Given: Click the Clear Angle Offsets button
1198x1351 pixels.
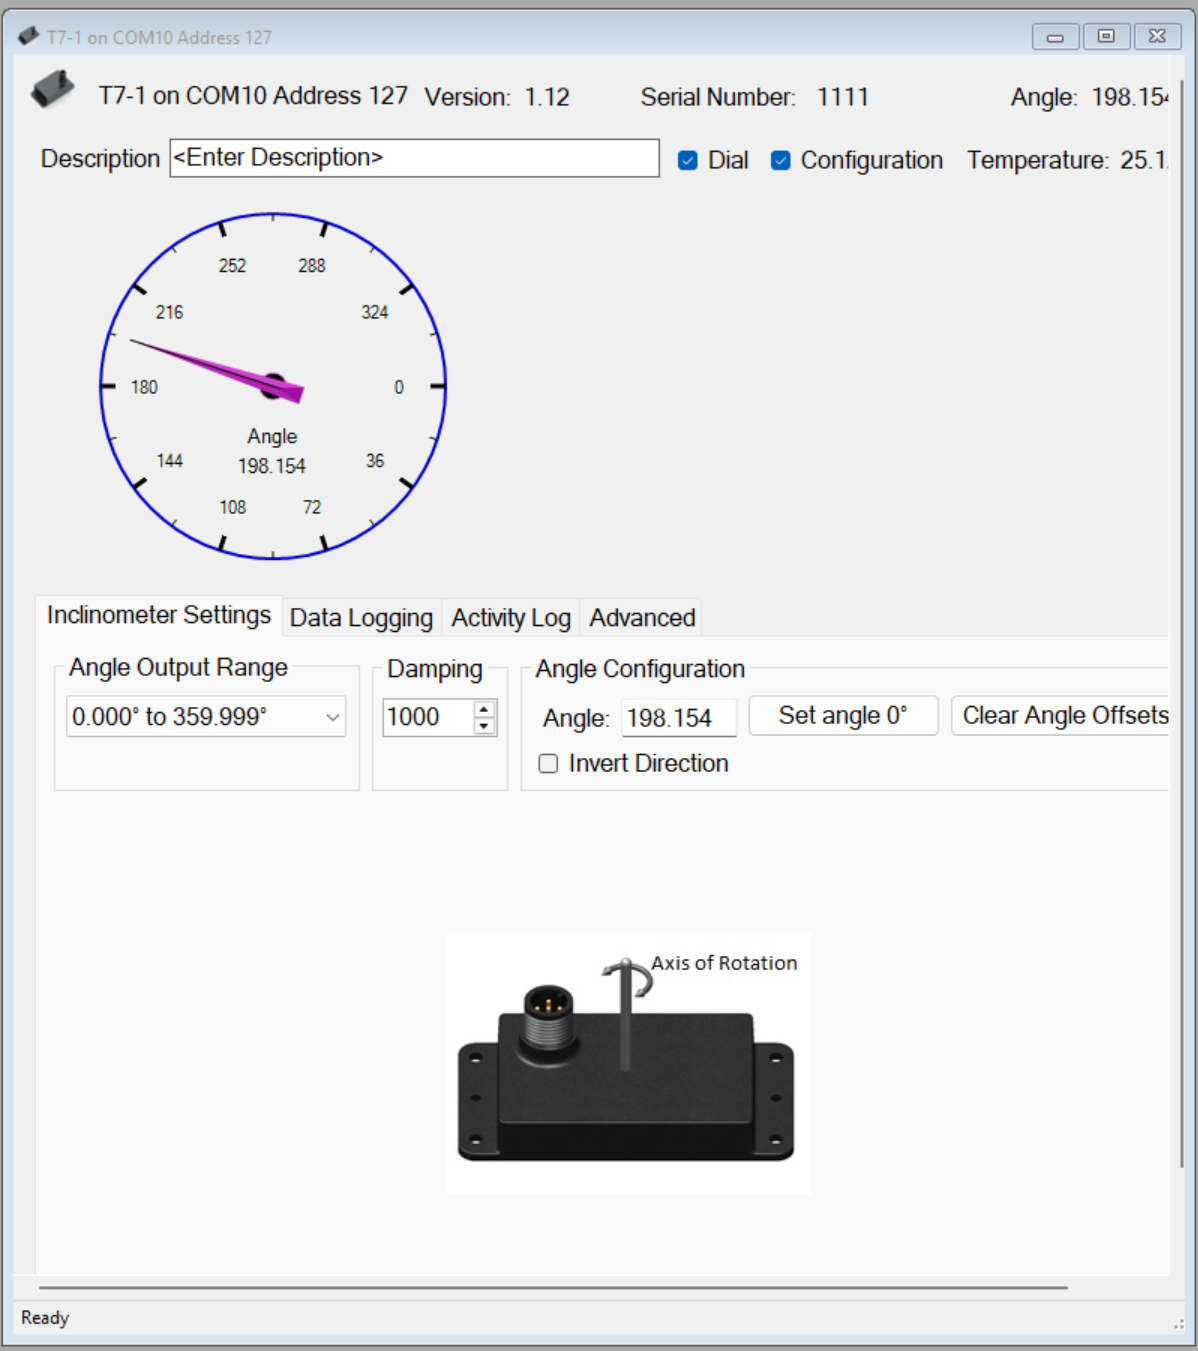Looking at the screenshot, I should tap(1063, 715).
